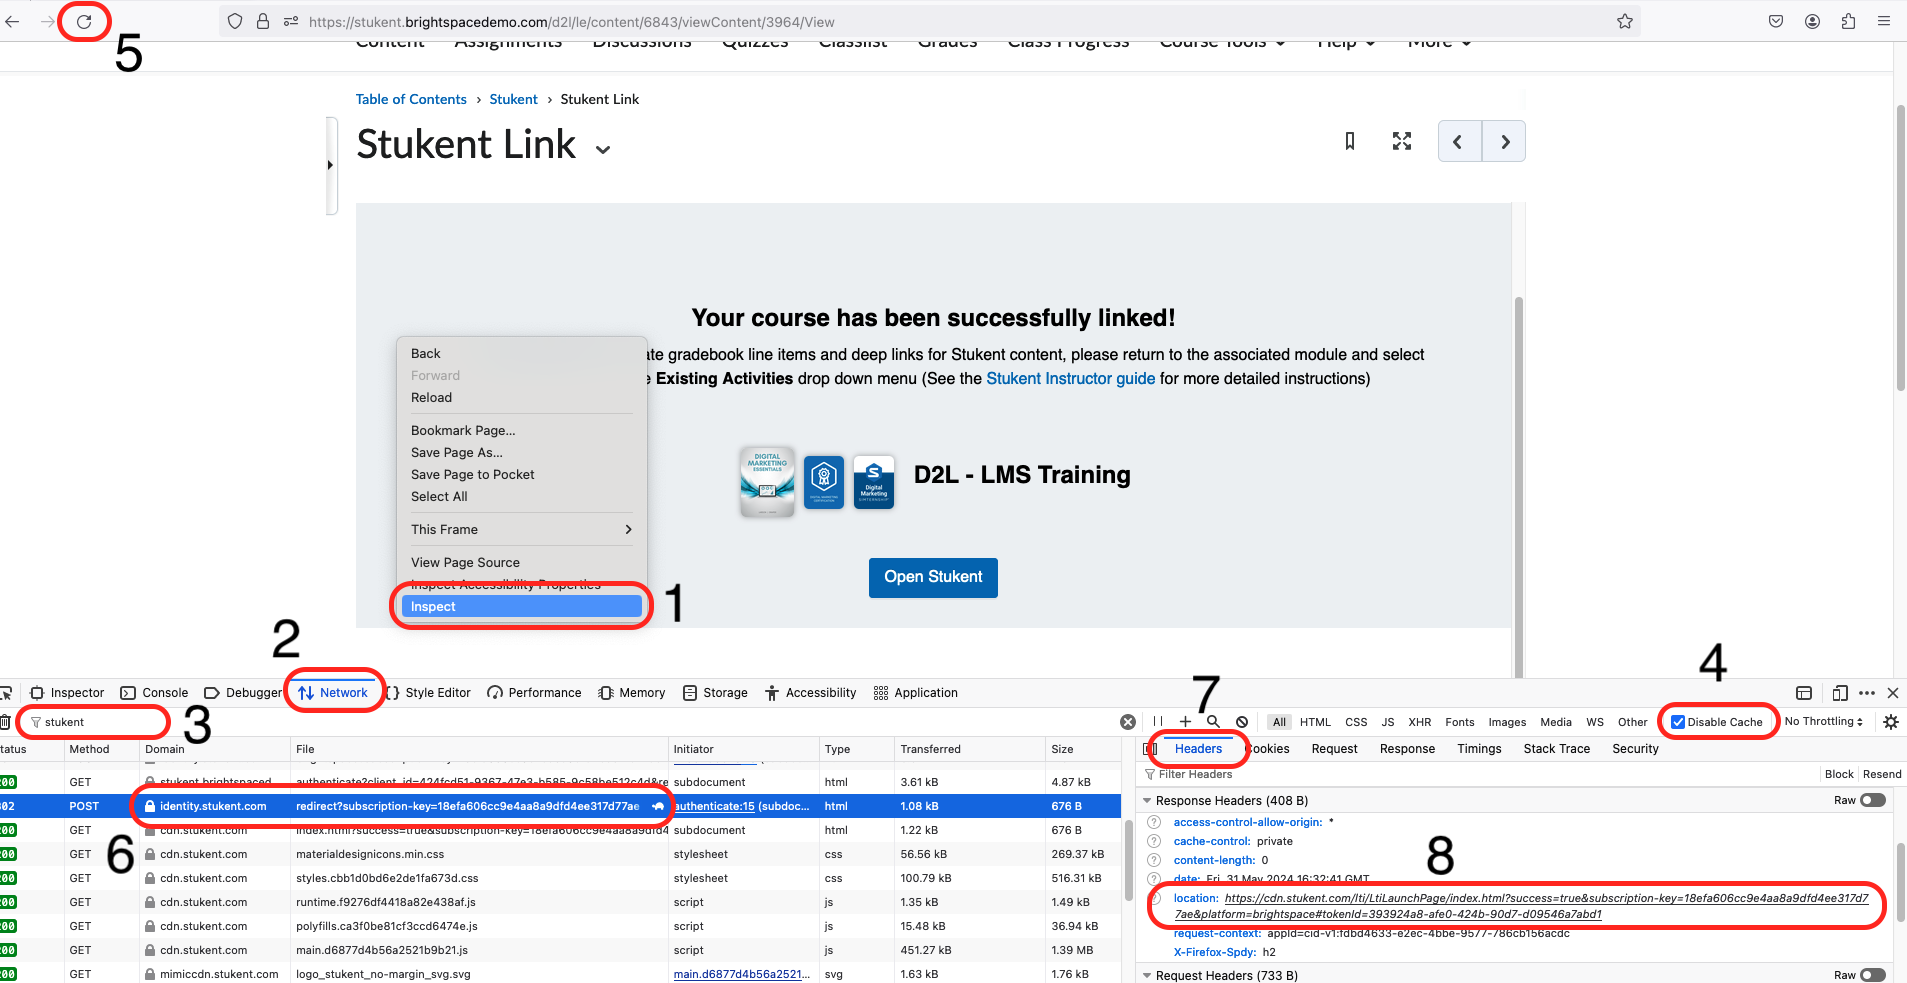Reload the page with the browser refresh icon
This screenshot has height=983, width=1907.
(84, 21)
